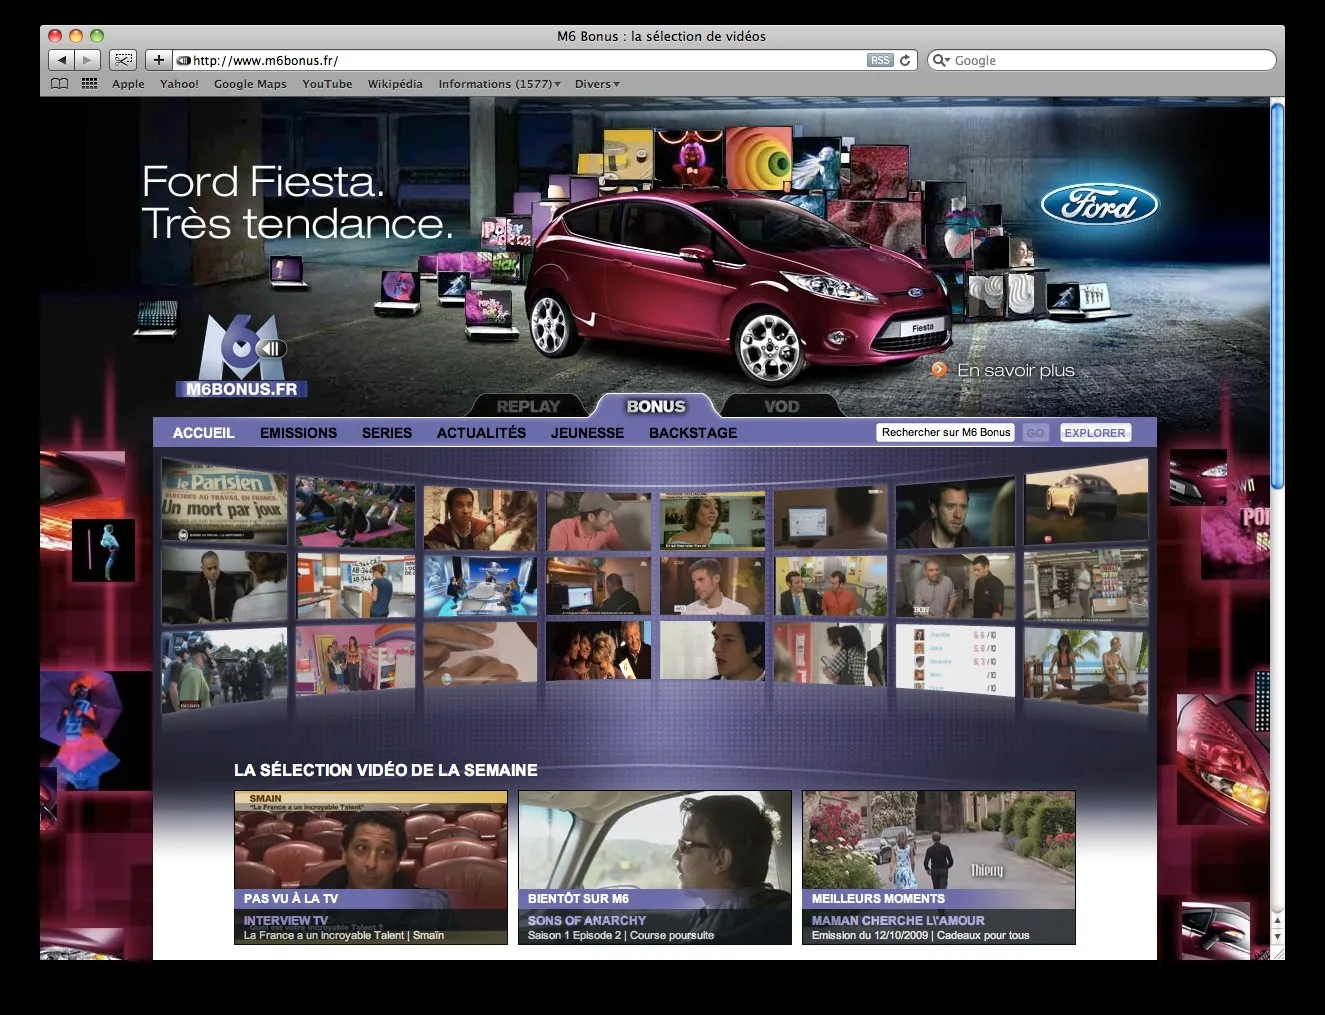Click the EXPLORER button
The image size is (1325, 1015).
click(1095, 433)
